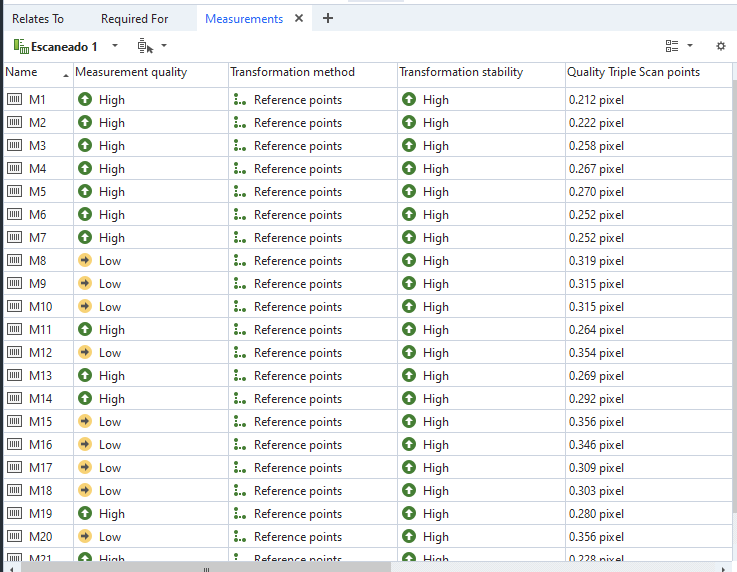Click the transformation stability icon for M12
This screenshot has width=737, height=572.
[x=409, y=353]
